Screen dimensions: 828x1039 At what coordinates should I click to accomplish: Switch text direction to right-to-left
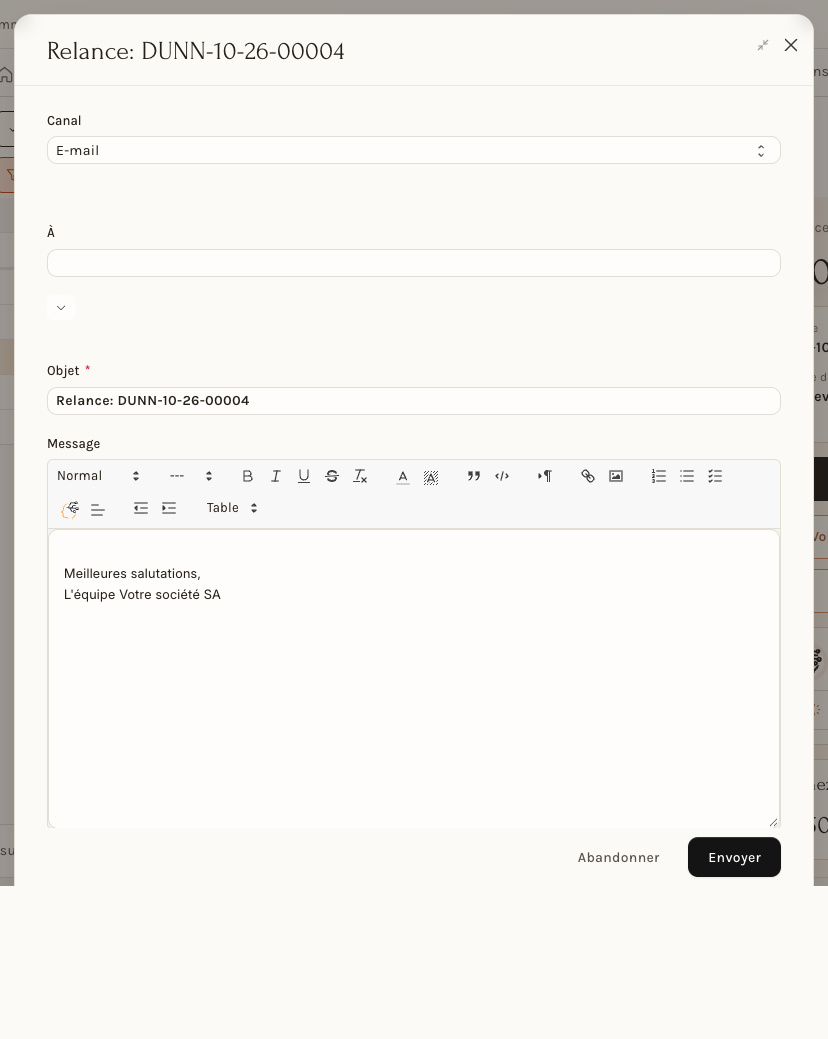544,476
